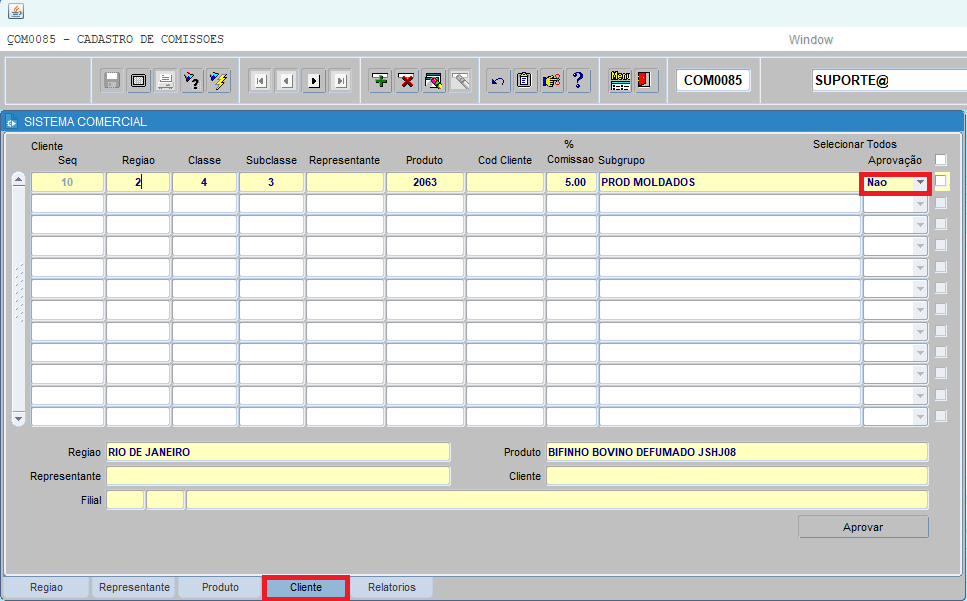The width and height of the screenshot is (967, 601).
Task: Click the COM0085 program code field
Action: click(713, 80)
